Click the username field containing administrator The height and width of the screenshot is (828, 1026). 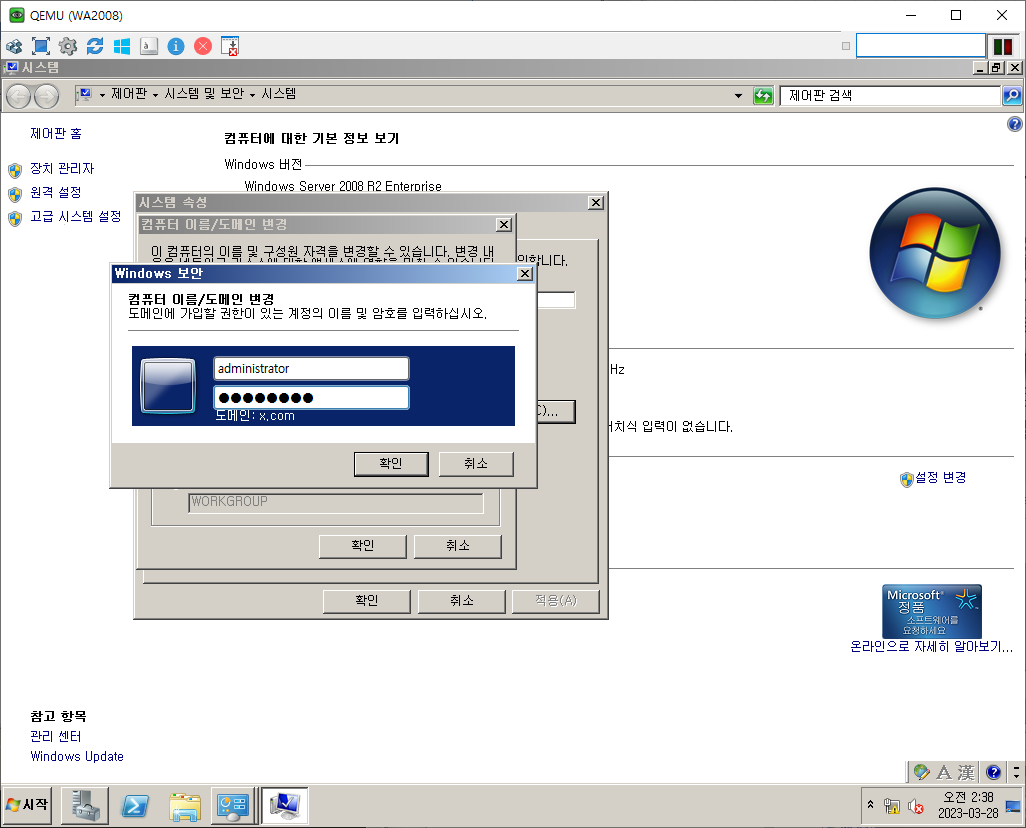coord(311,369)
